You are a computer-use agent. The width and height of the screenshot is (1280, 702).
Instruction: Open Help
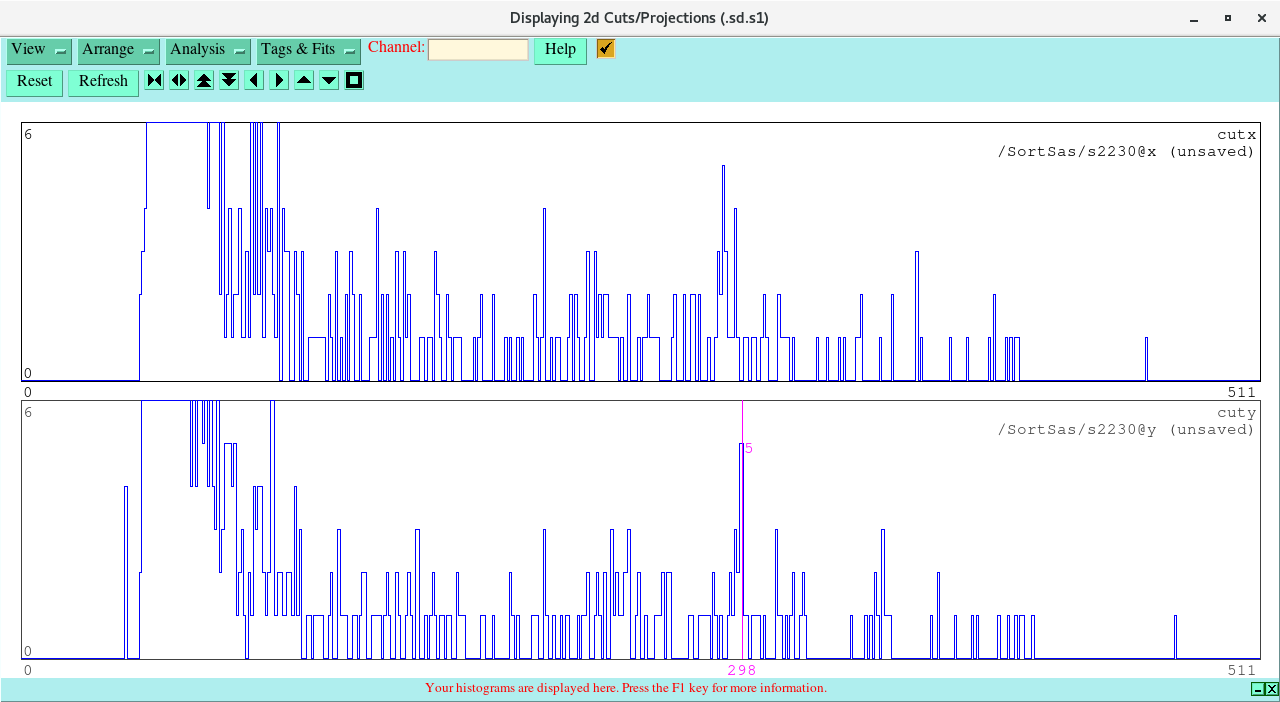[x=560, y=50]
